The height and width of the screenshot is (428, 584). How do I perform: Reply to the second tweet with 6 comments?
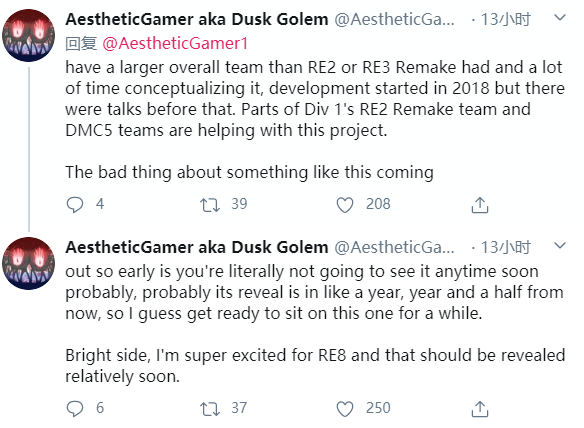point(75,409)
